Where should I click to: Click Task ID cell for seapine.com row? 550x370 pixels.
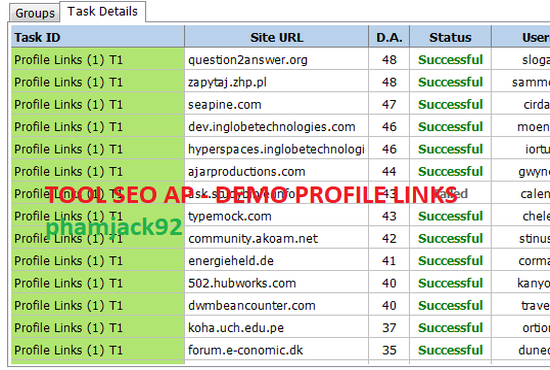pos(98,105)
